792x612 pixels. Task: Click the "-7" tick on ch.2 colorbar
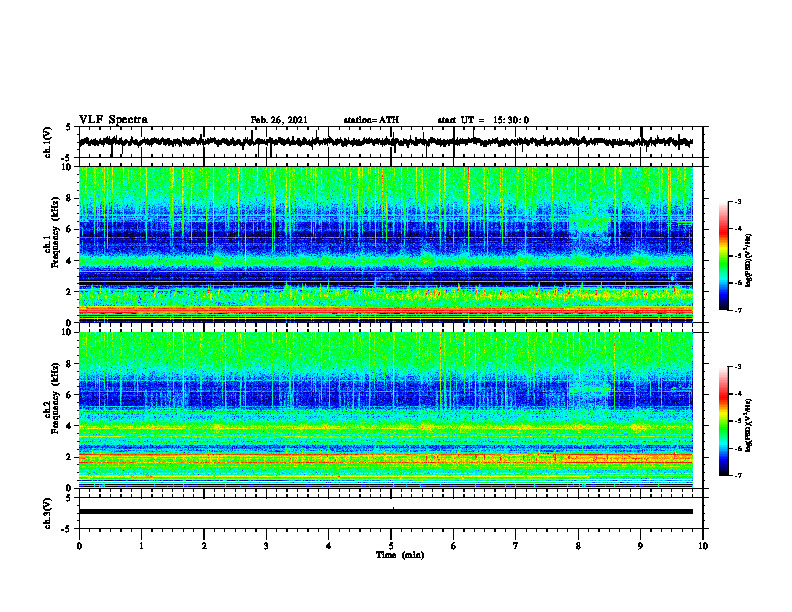738,475
